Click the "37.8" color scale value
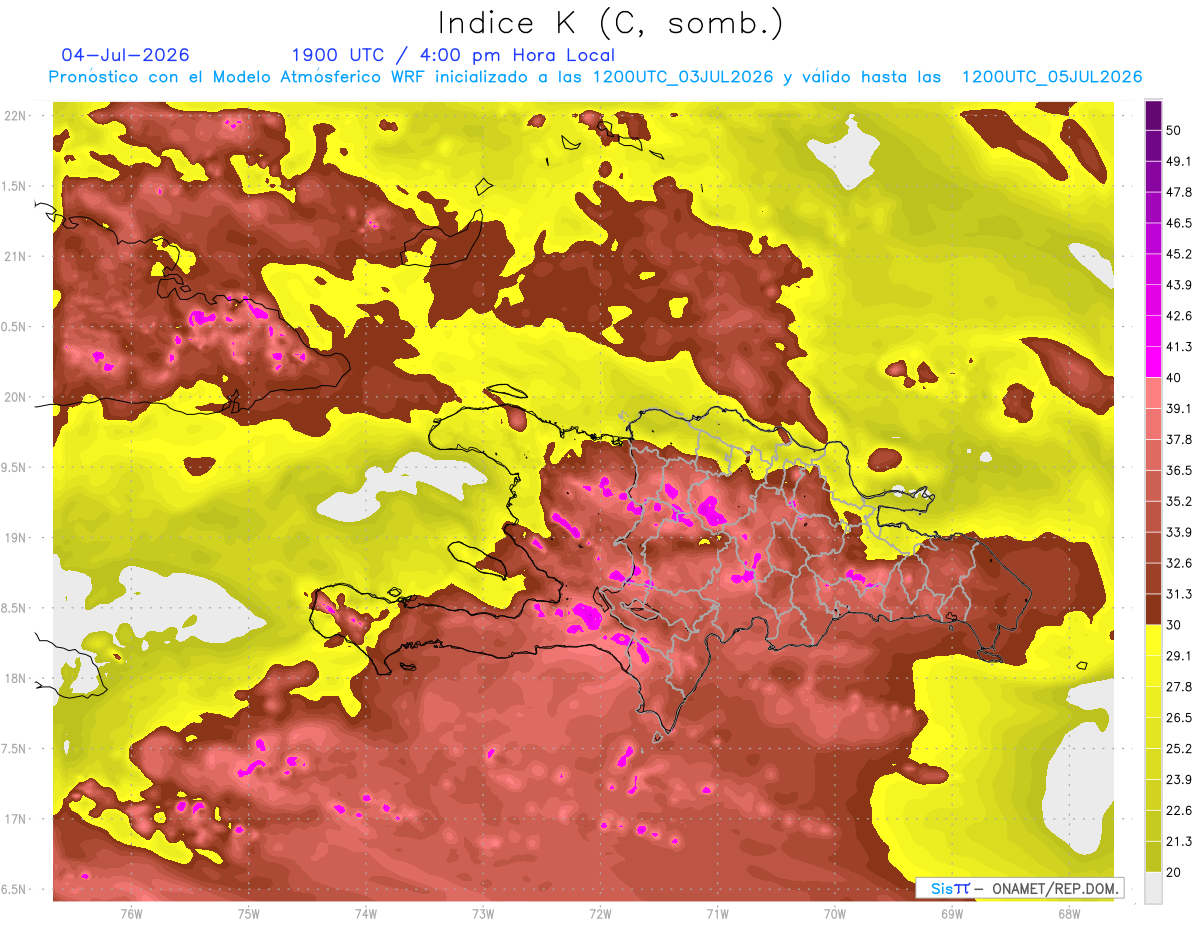Viewport: 1200px width, 927px height. pyautogui.click(x=1178, y=439)
